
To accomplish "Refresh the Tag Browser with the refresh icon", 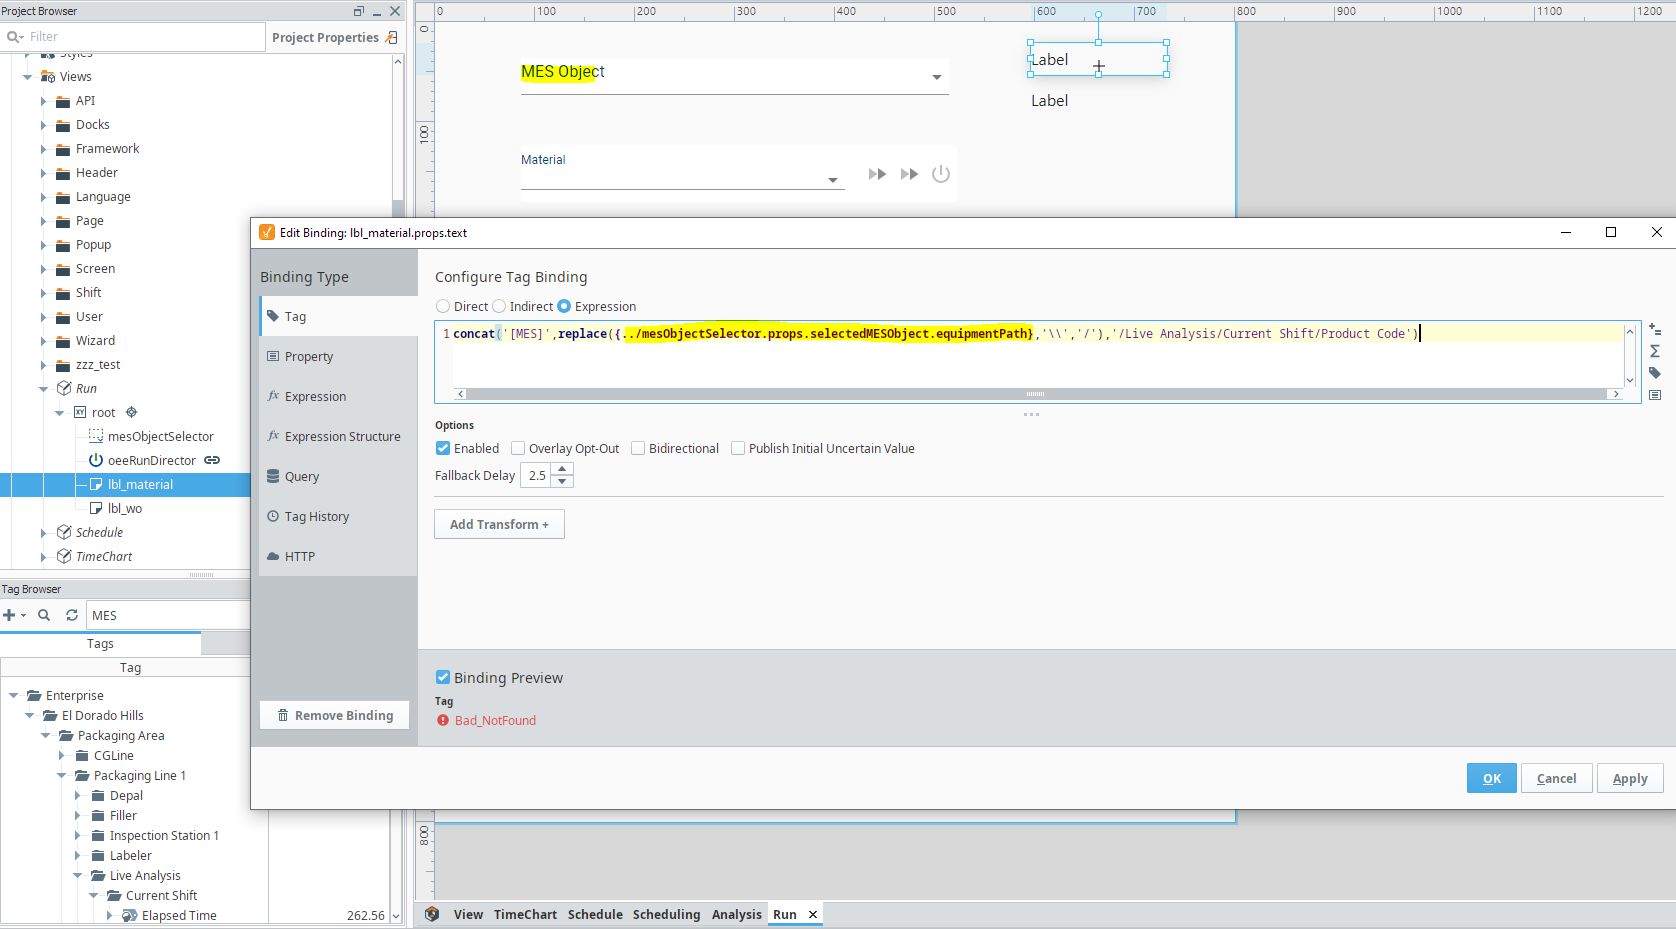I will pyautogui.click(x=72, y=615).
